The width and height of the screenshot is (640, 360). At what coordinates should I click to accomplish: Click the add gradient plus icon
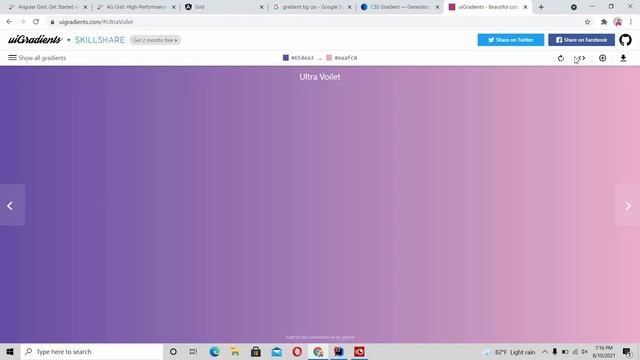click(602, 58)
